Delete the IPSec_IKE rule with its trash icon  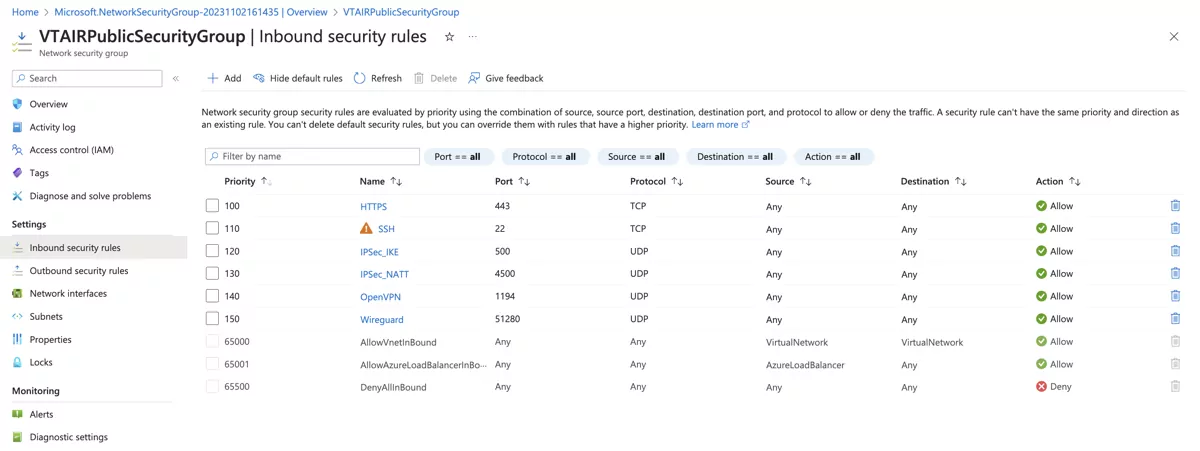tap(1175, 251)
